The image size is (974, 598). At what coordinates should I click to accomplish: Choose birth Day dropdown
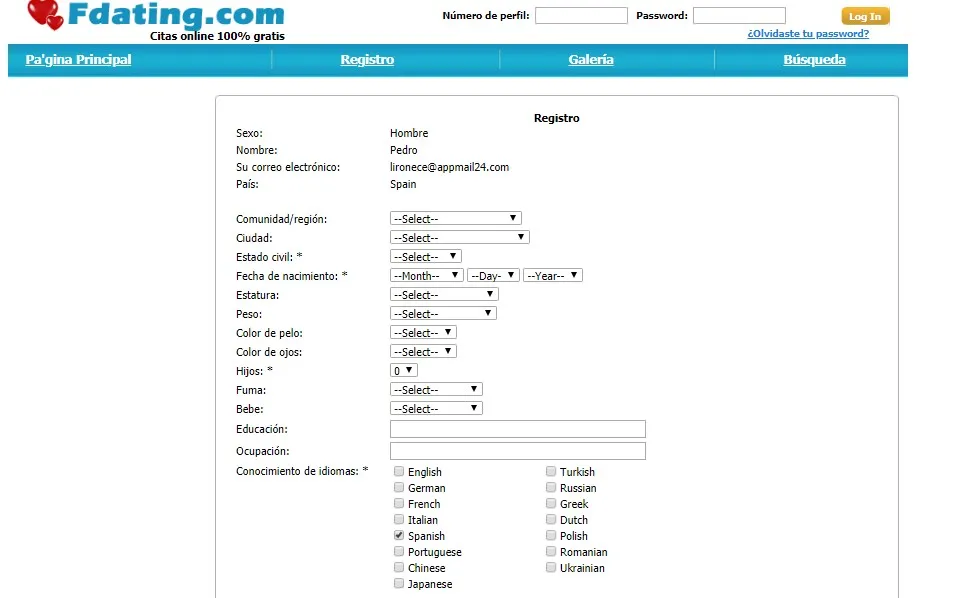[x=493, y=275]
